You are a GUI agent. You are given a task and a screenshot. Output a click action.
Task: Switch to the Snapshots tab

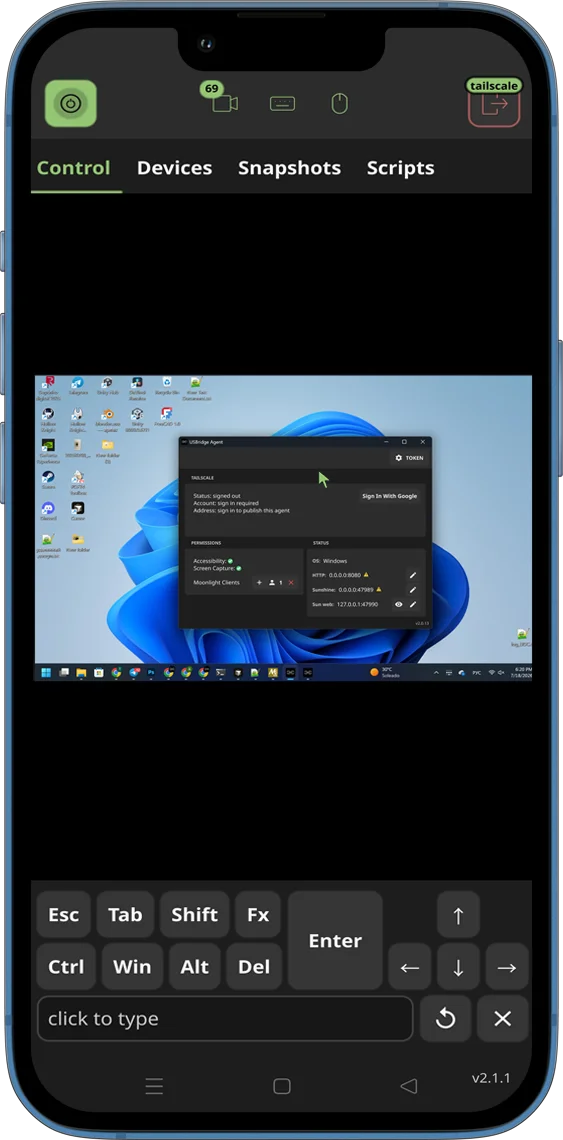tap(290, 168)
